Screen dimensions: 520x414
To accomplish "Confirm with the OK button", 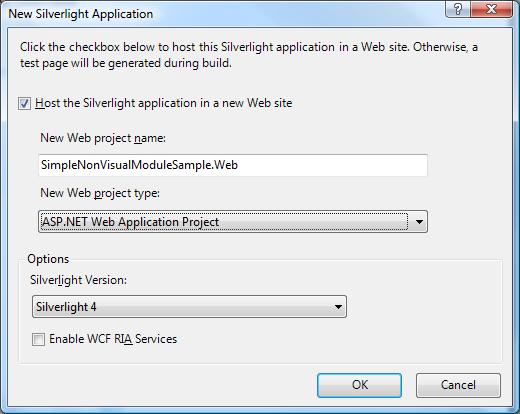I will coord(360,385).
